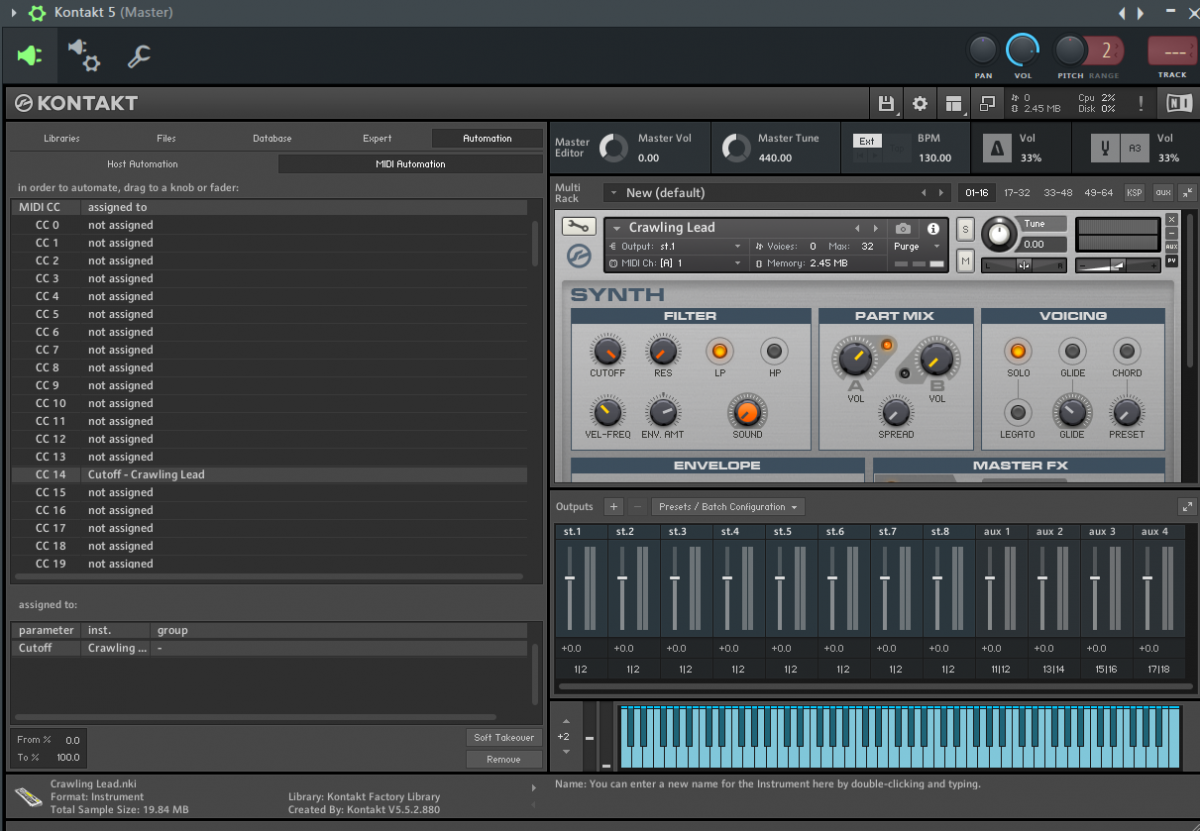1200x831 pixels.
Task: Add output channel with plus icon
Action: pos(614,507)
